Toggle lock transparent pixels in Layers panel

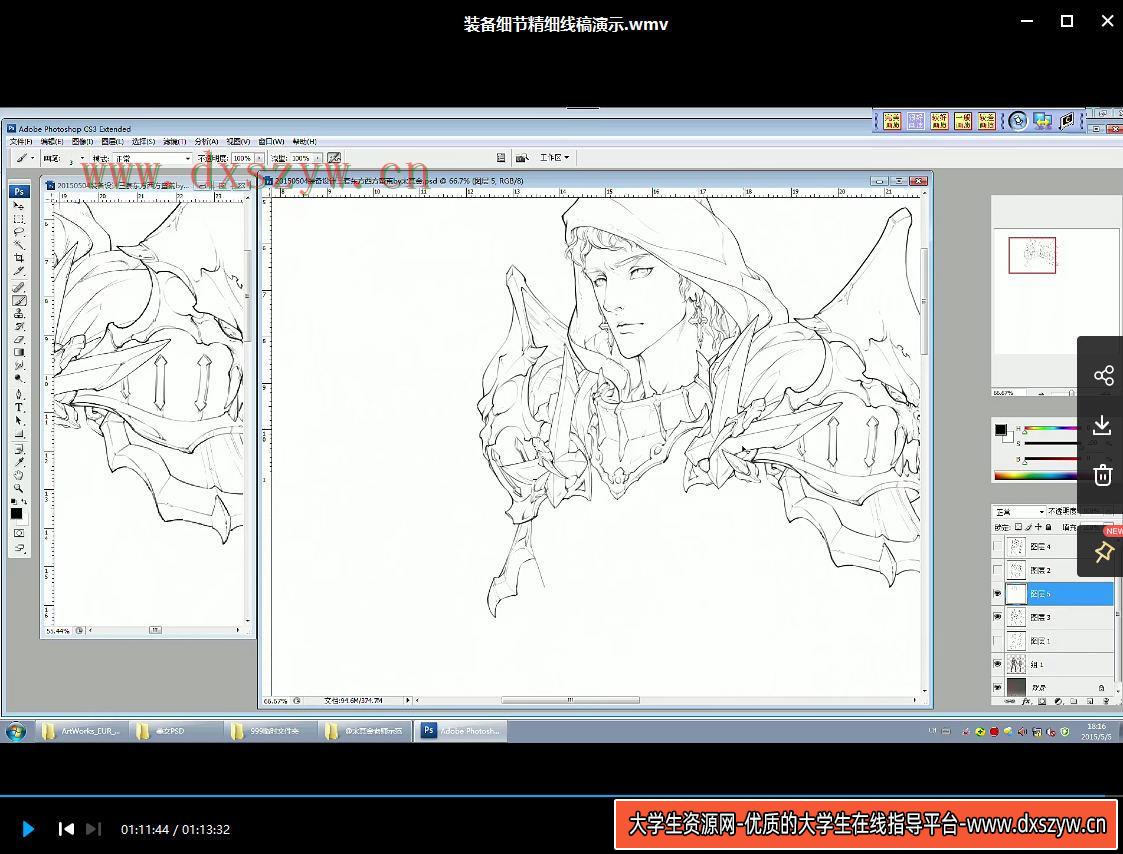tap(1018, 527)
